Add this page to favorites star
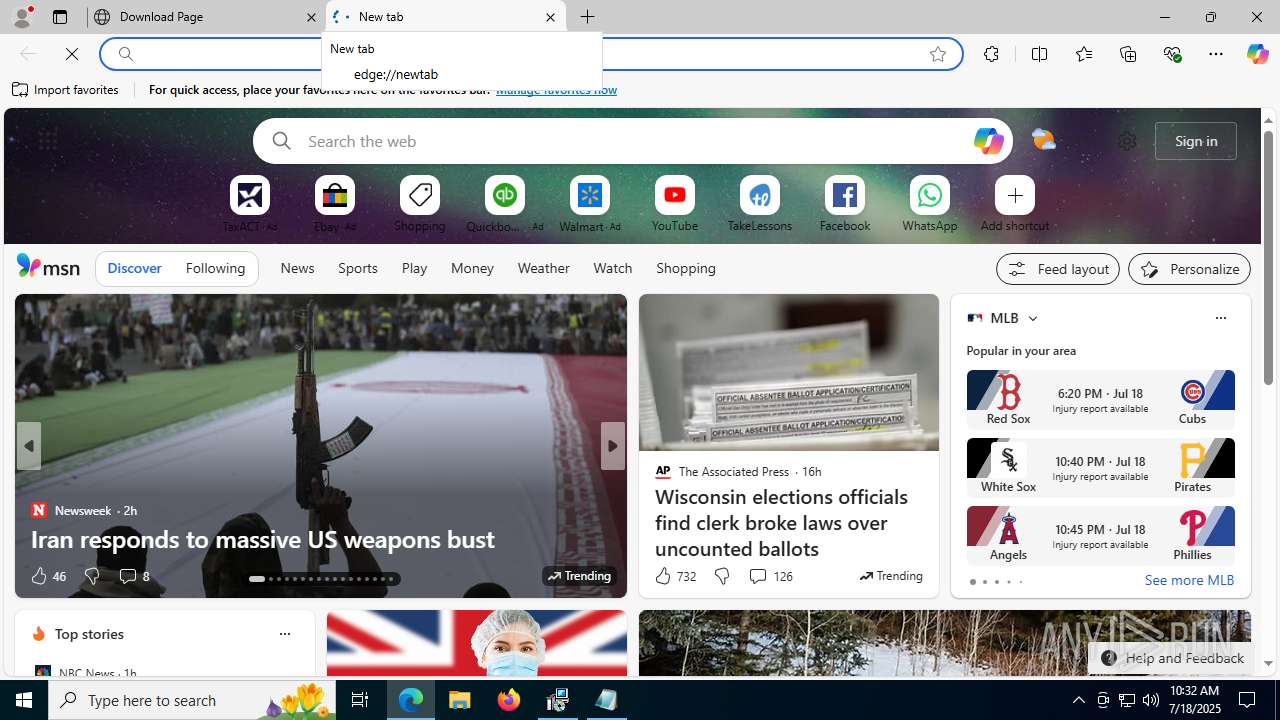 tap(937, 54)
